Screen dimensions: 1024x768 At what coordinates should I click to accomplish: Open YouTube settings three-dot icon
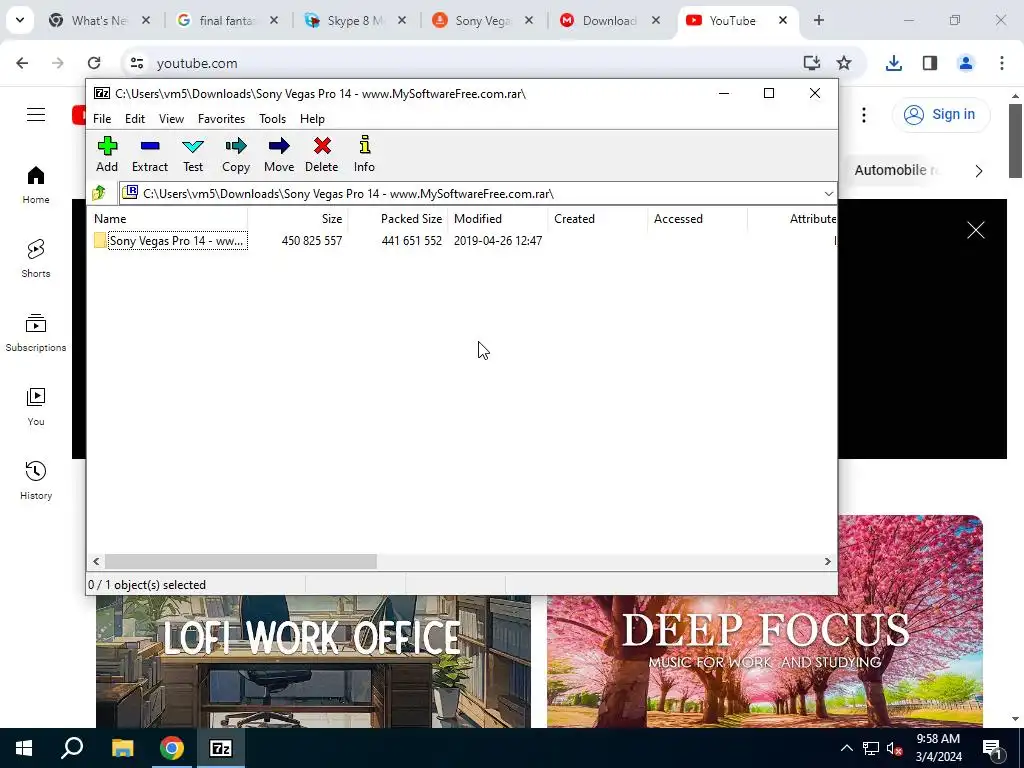[x=863, y=115]
